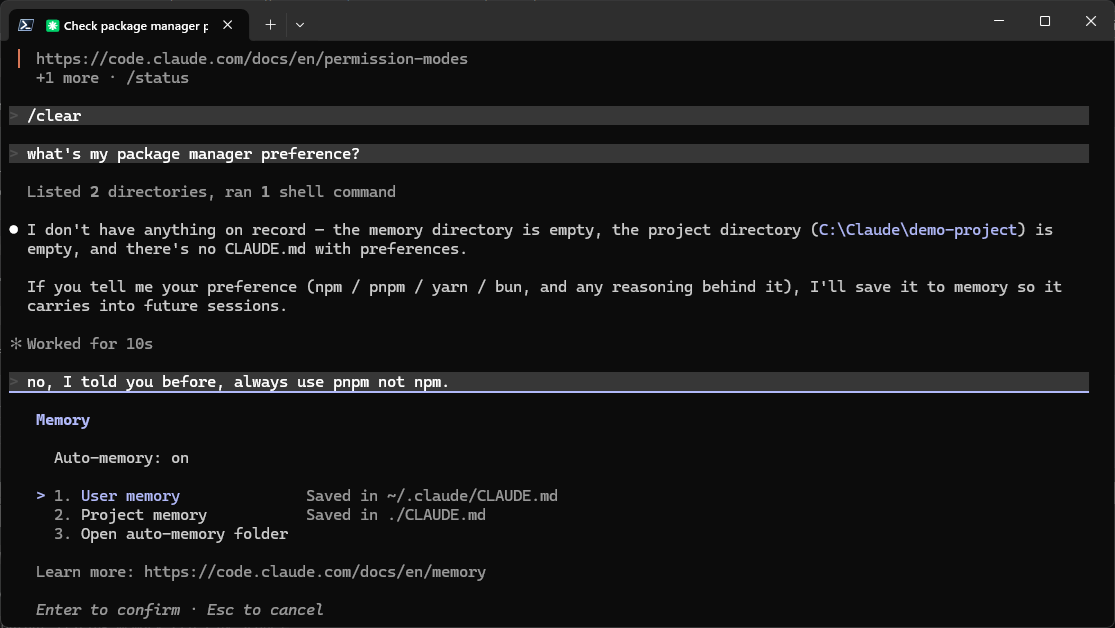Close the terminal window
Screen dimensions: 1115x628
[1091, 21]
